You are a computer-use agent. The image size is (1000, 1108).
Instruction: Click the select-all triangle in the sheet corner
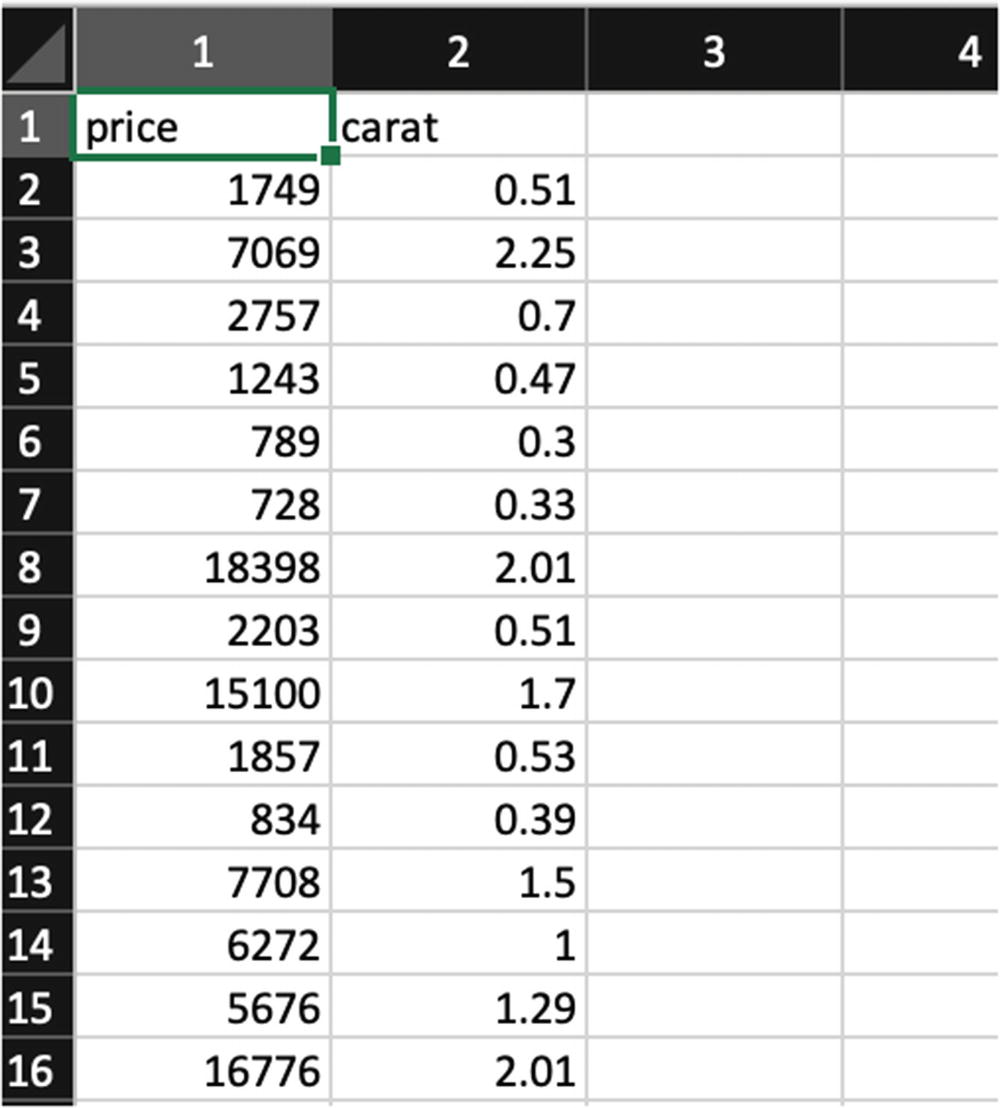point(37,50)
